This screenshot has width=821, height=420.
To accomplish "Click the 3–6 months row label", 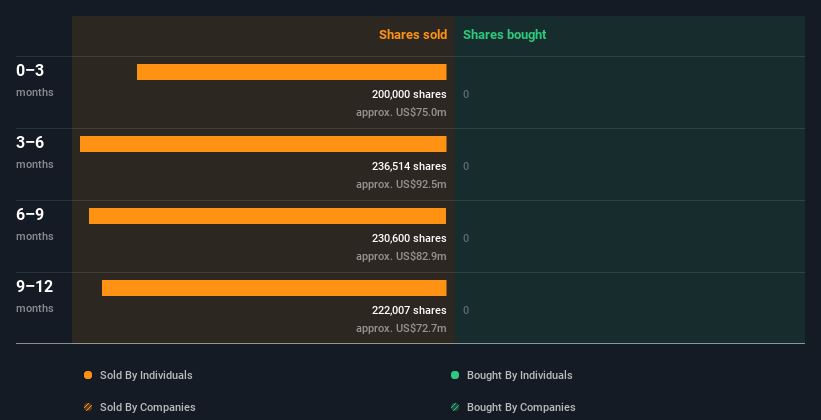I will click(35, 152).
